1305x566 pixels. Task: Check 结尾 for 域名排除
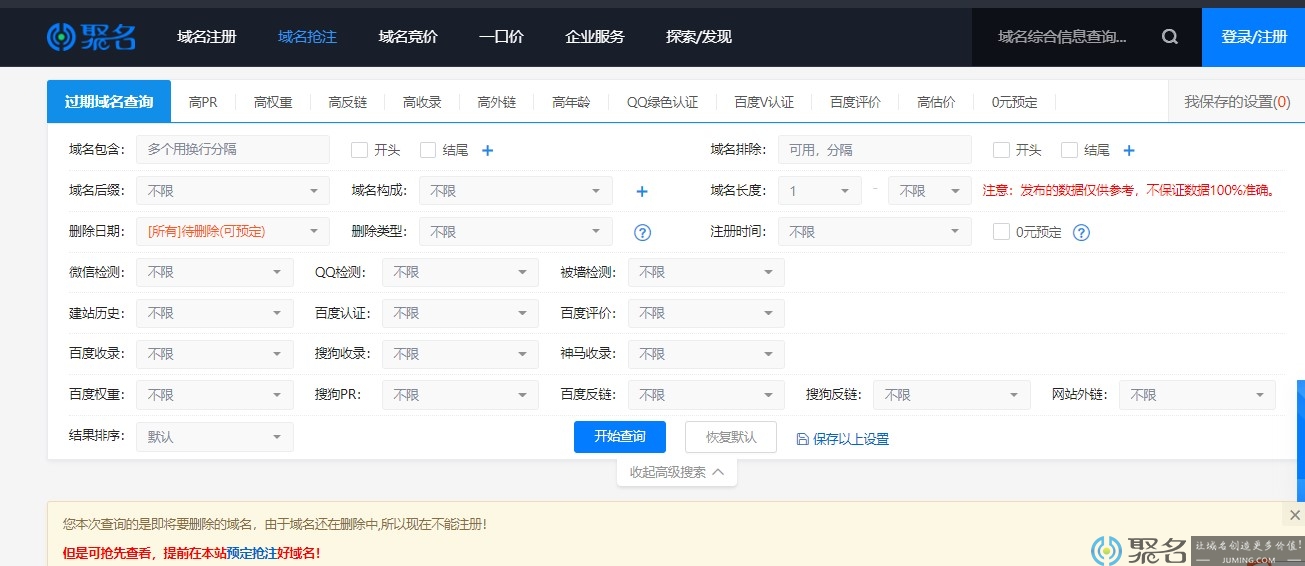1069,150
